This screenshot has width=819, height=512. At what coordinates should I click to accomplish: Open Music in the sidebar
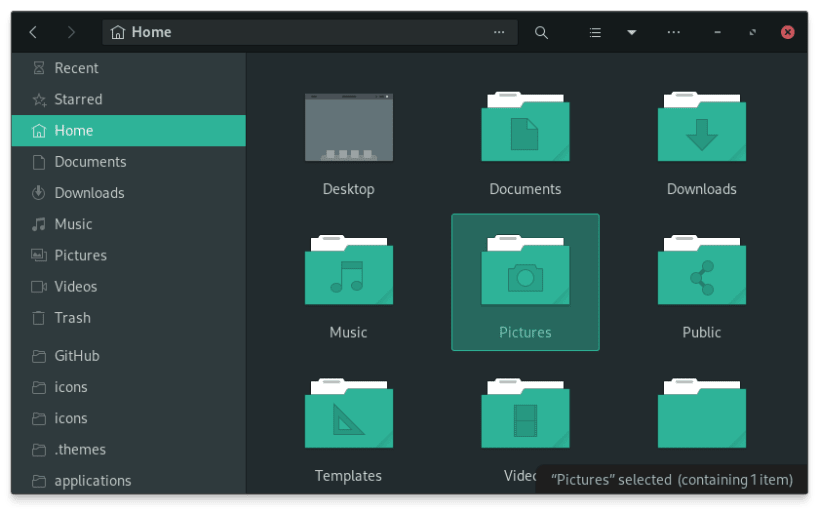click(128, 224)
